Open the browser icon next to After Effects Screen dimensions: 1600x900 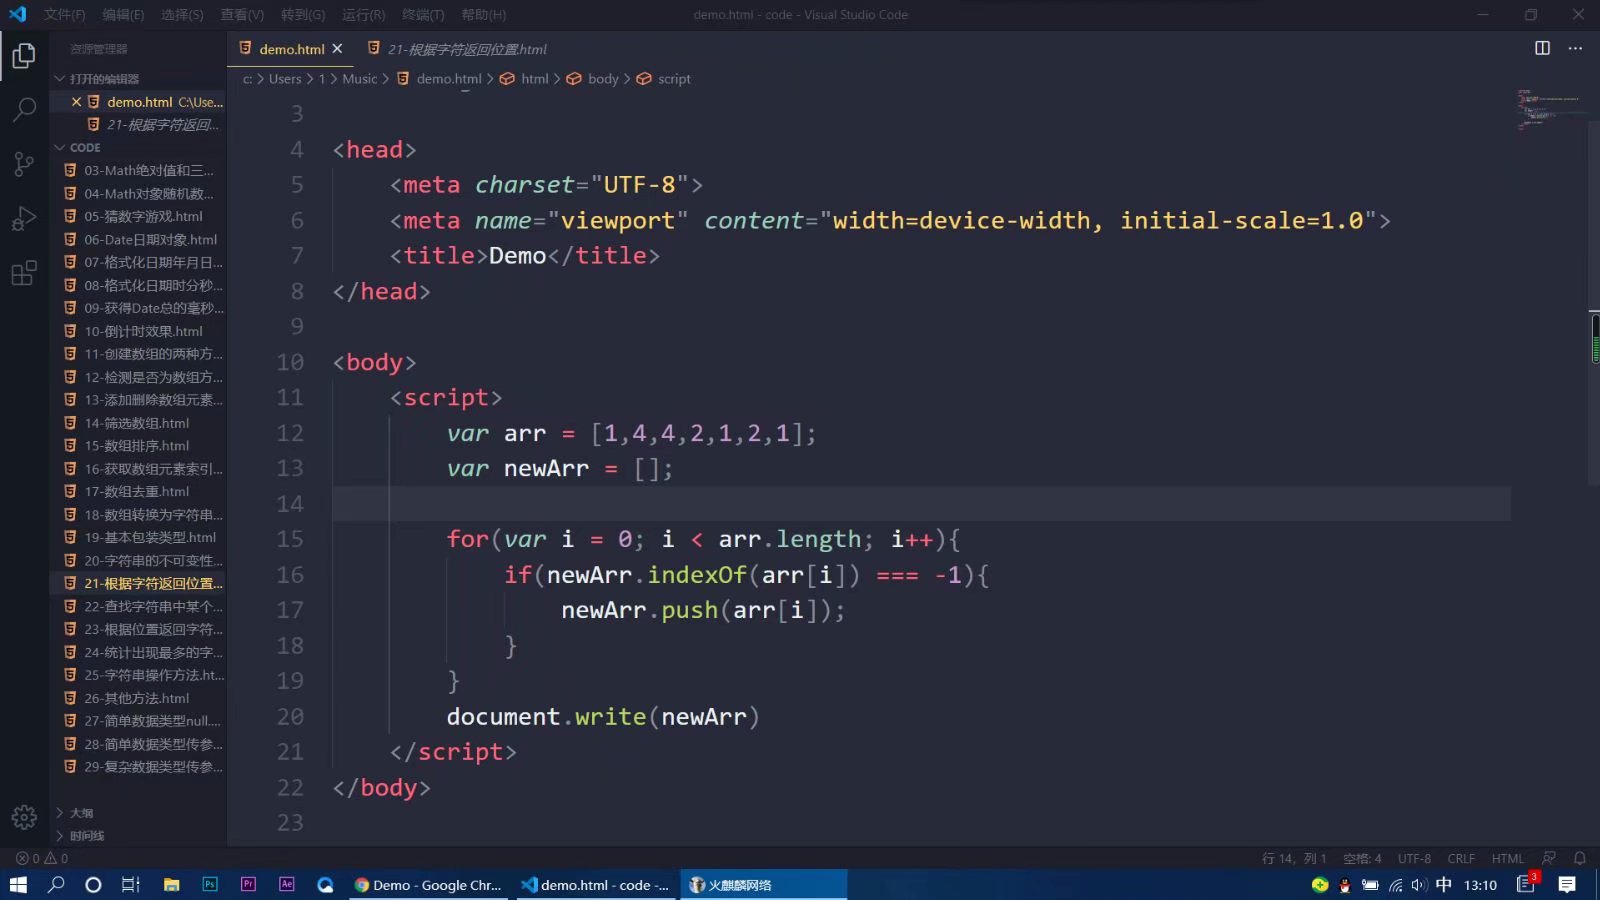coord(325,884)
